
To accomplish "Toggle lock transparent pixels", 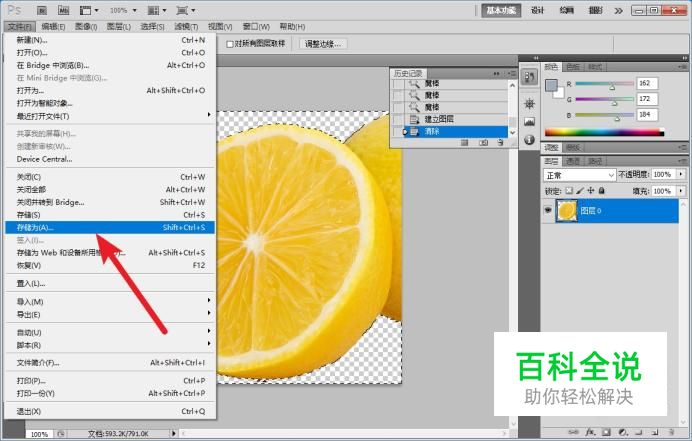I will [x=569, y=191].
